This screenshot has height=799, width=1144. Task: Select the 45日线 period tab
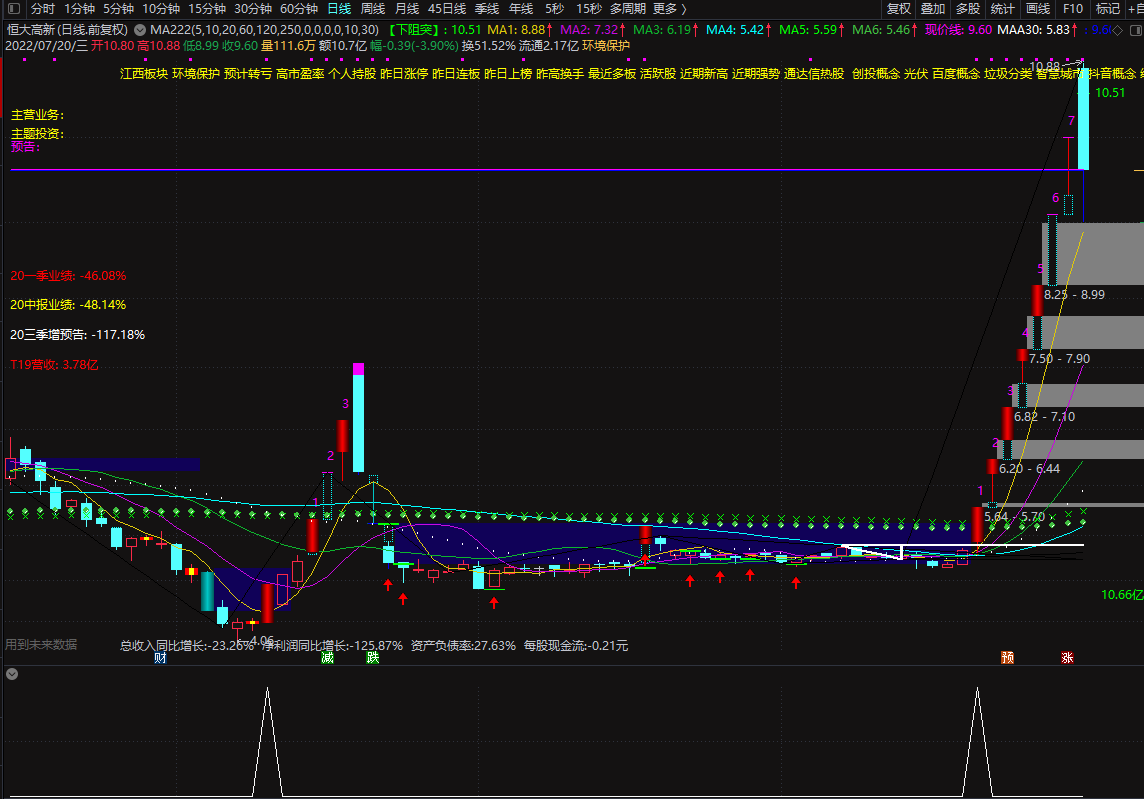(447, 9)
